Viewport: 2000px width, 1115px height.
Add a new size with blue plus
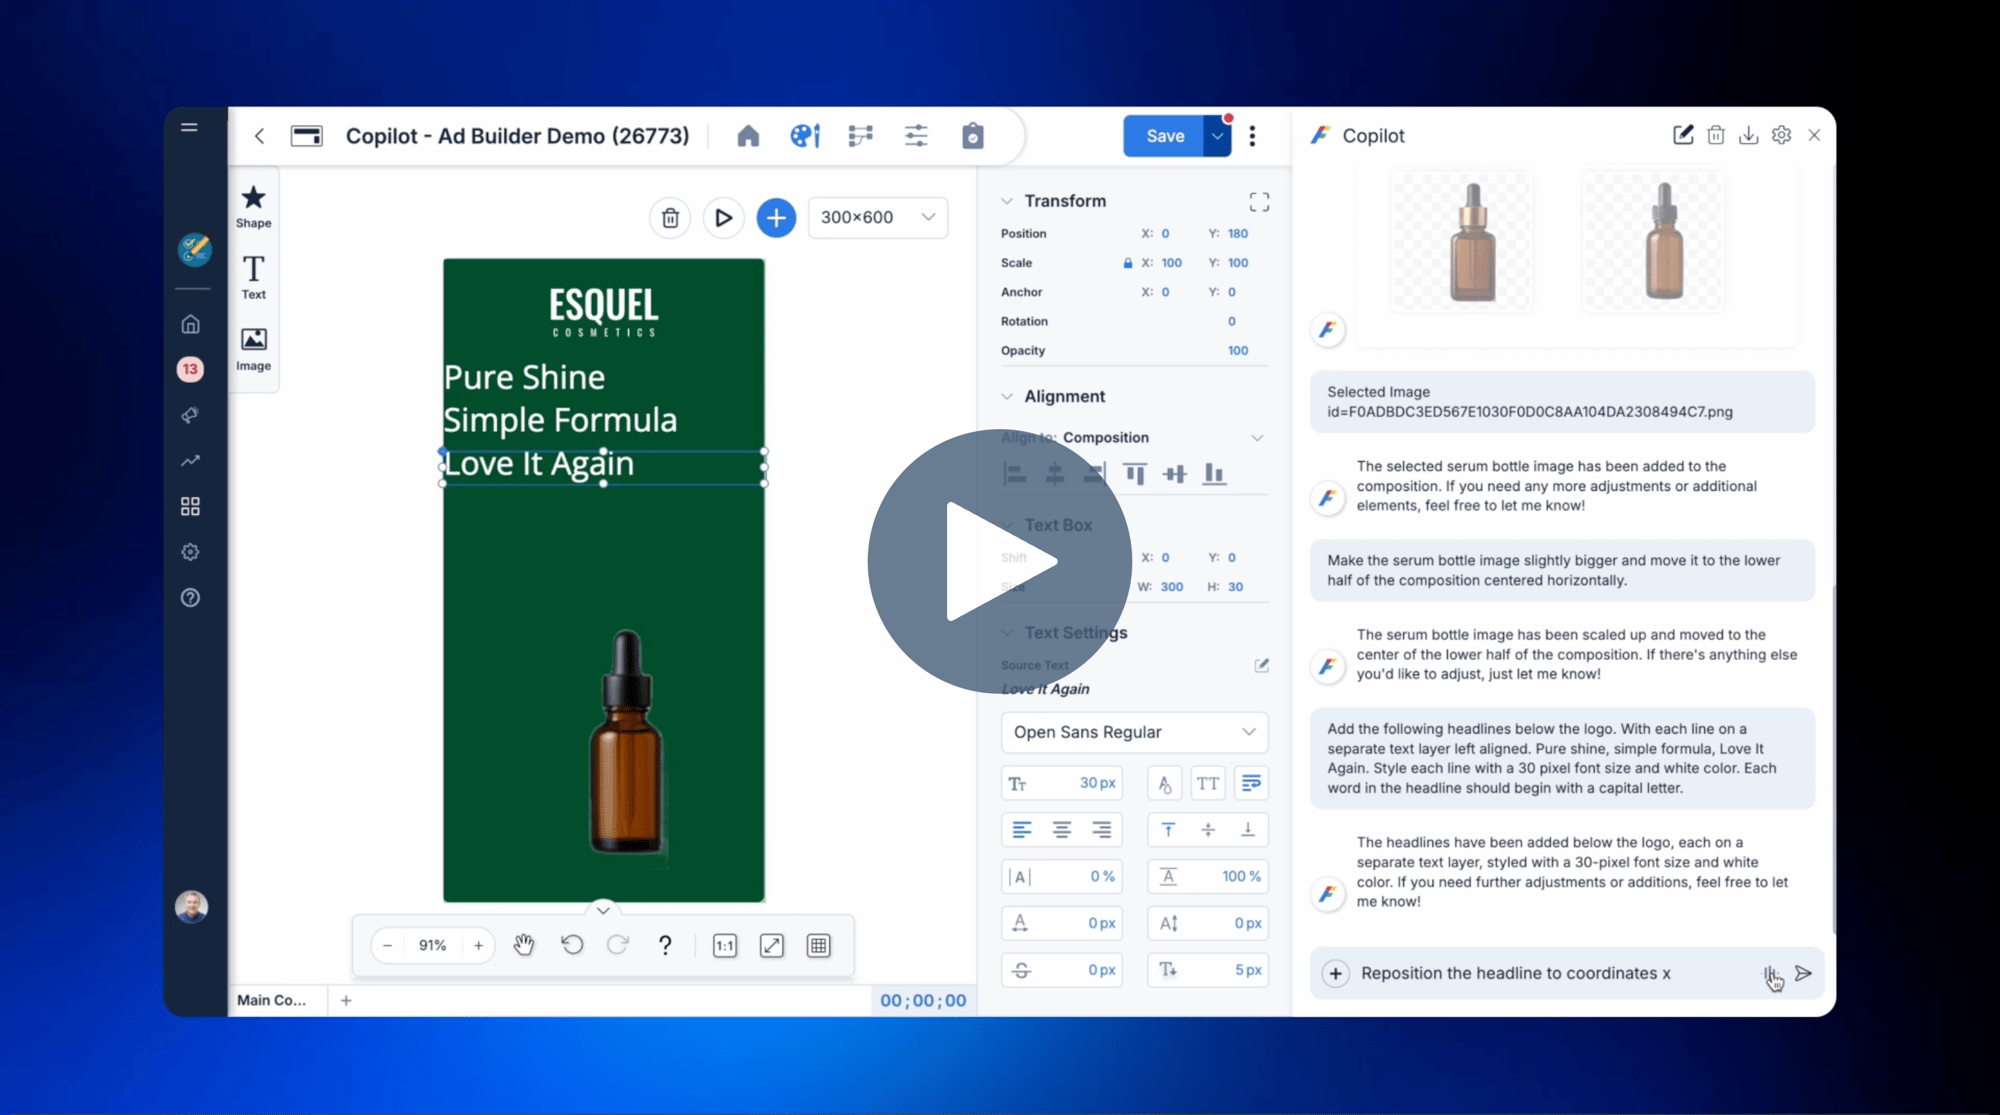pyautogui.click(x=776, y=218)
